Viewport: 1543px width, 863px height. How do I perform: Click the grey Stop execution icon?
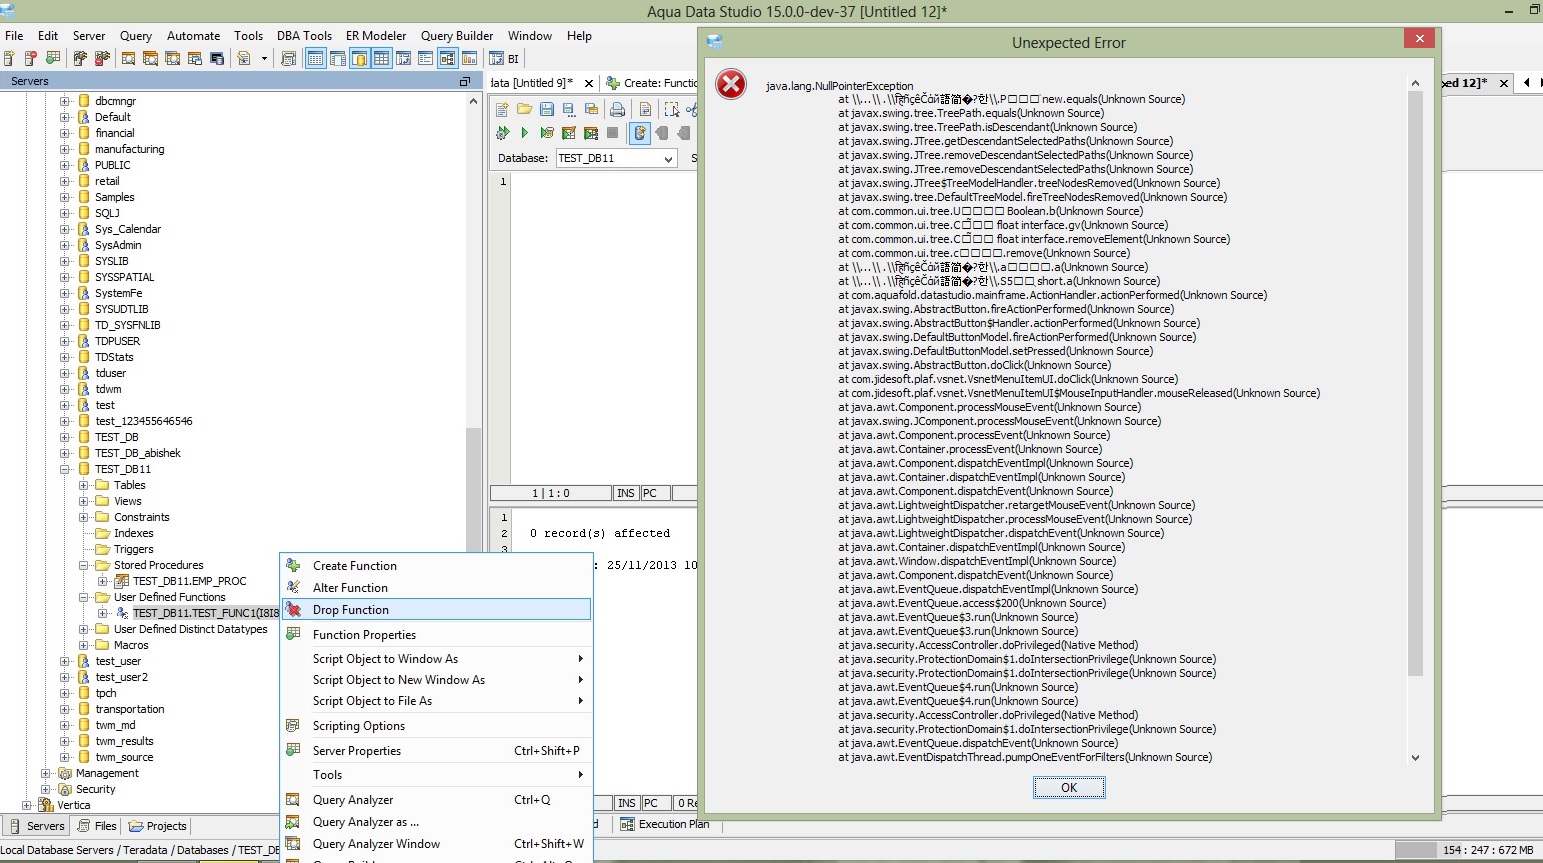coord(612,133)
